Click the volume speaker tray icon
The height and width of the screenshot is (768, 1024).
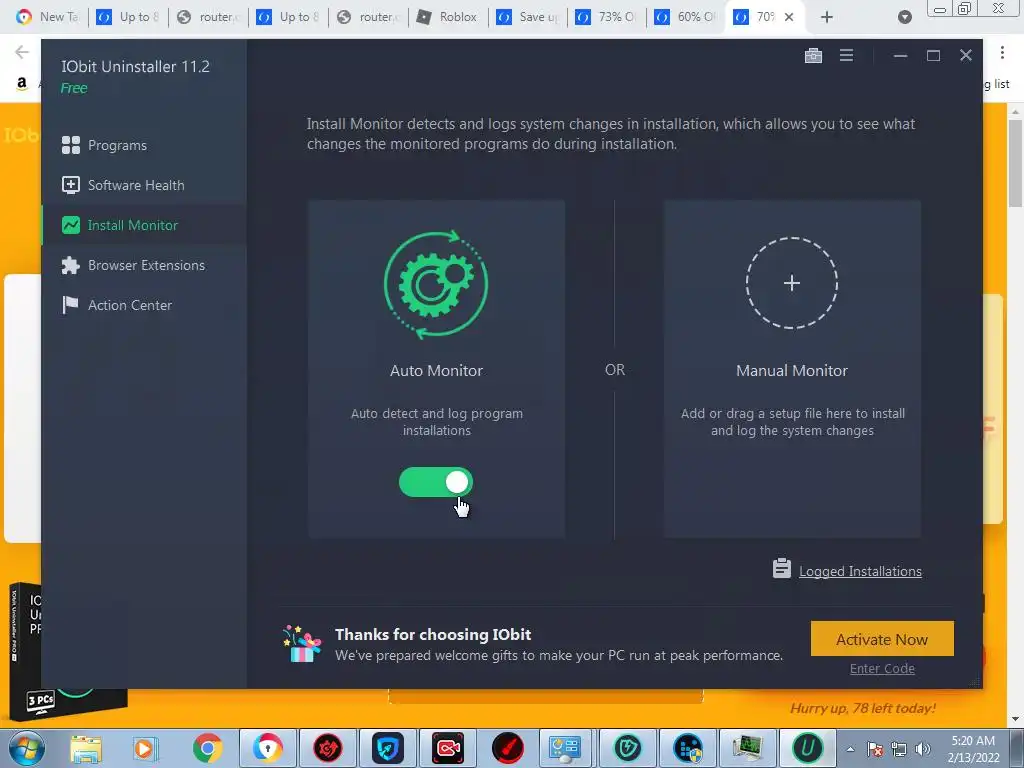point(922,749)
